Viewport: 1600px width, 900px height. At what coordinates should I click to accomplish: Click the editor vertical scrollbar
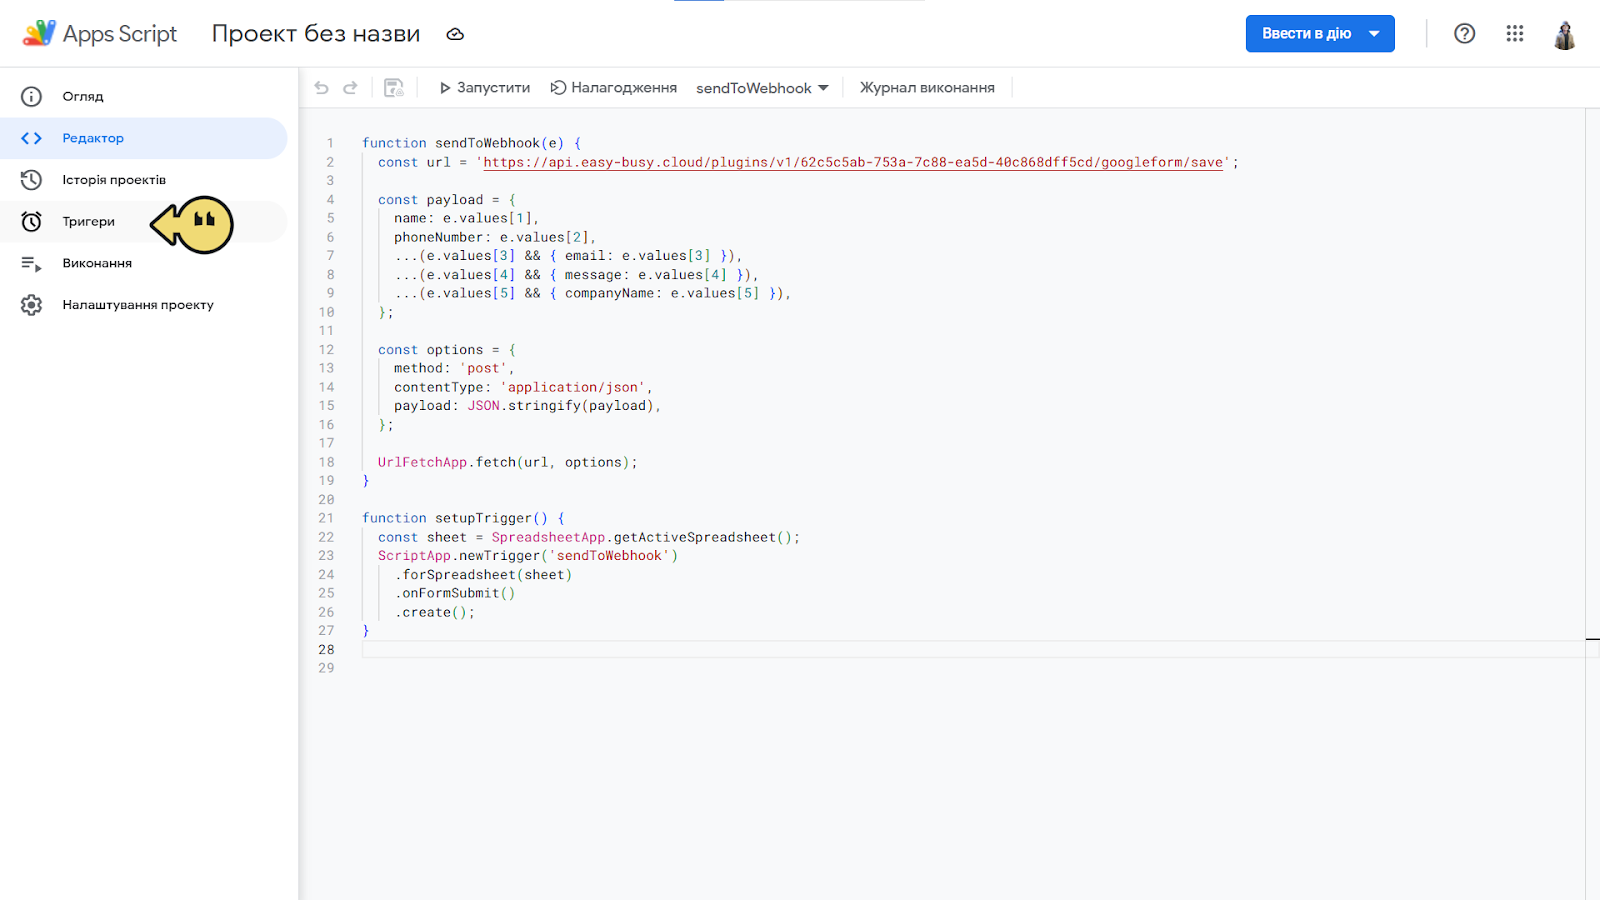click(1592, 504)
